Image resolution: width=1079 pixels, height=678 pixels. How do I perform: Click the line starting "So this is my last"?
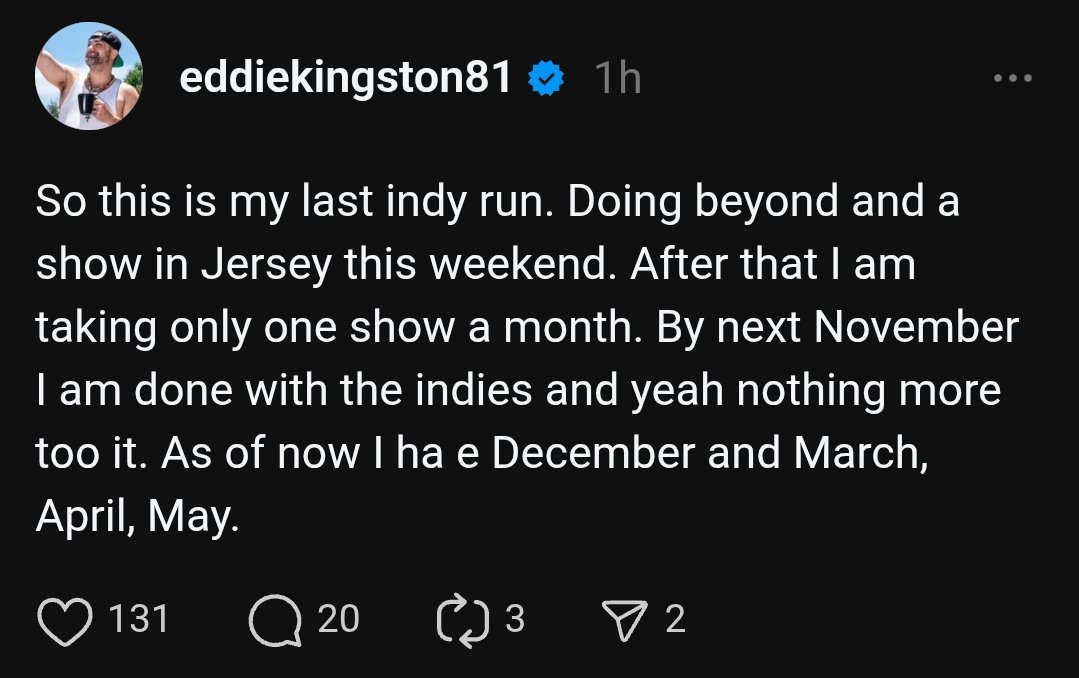click(x=497, y=202)
